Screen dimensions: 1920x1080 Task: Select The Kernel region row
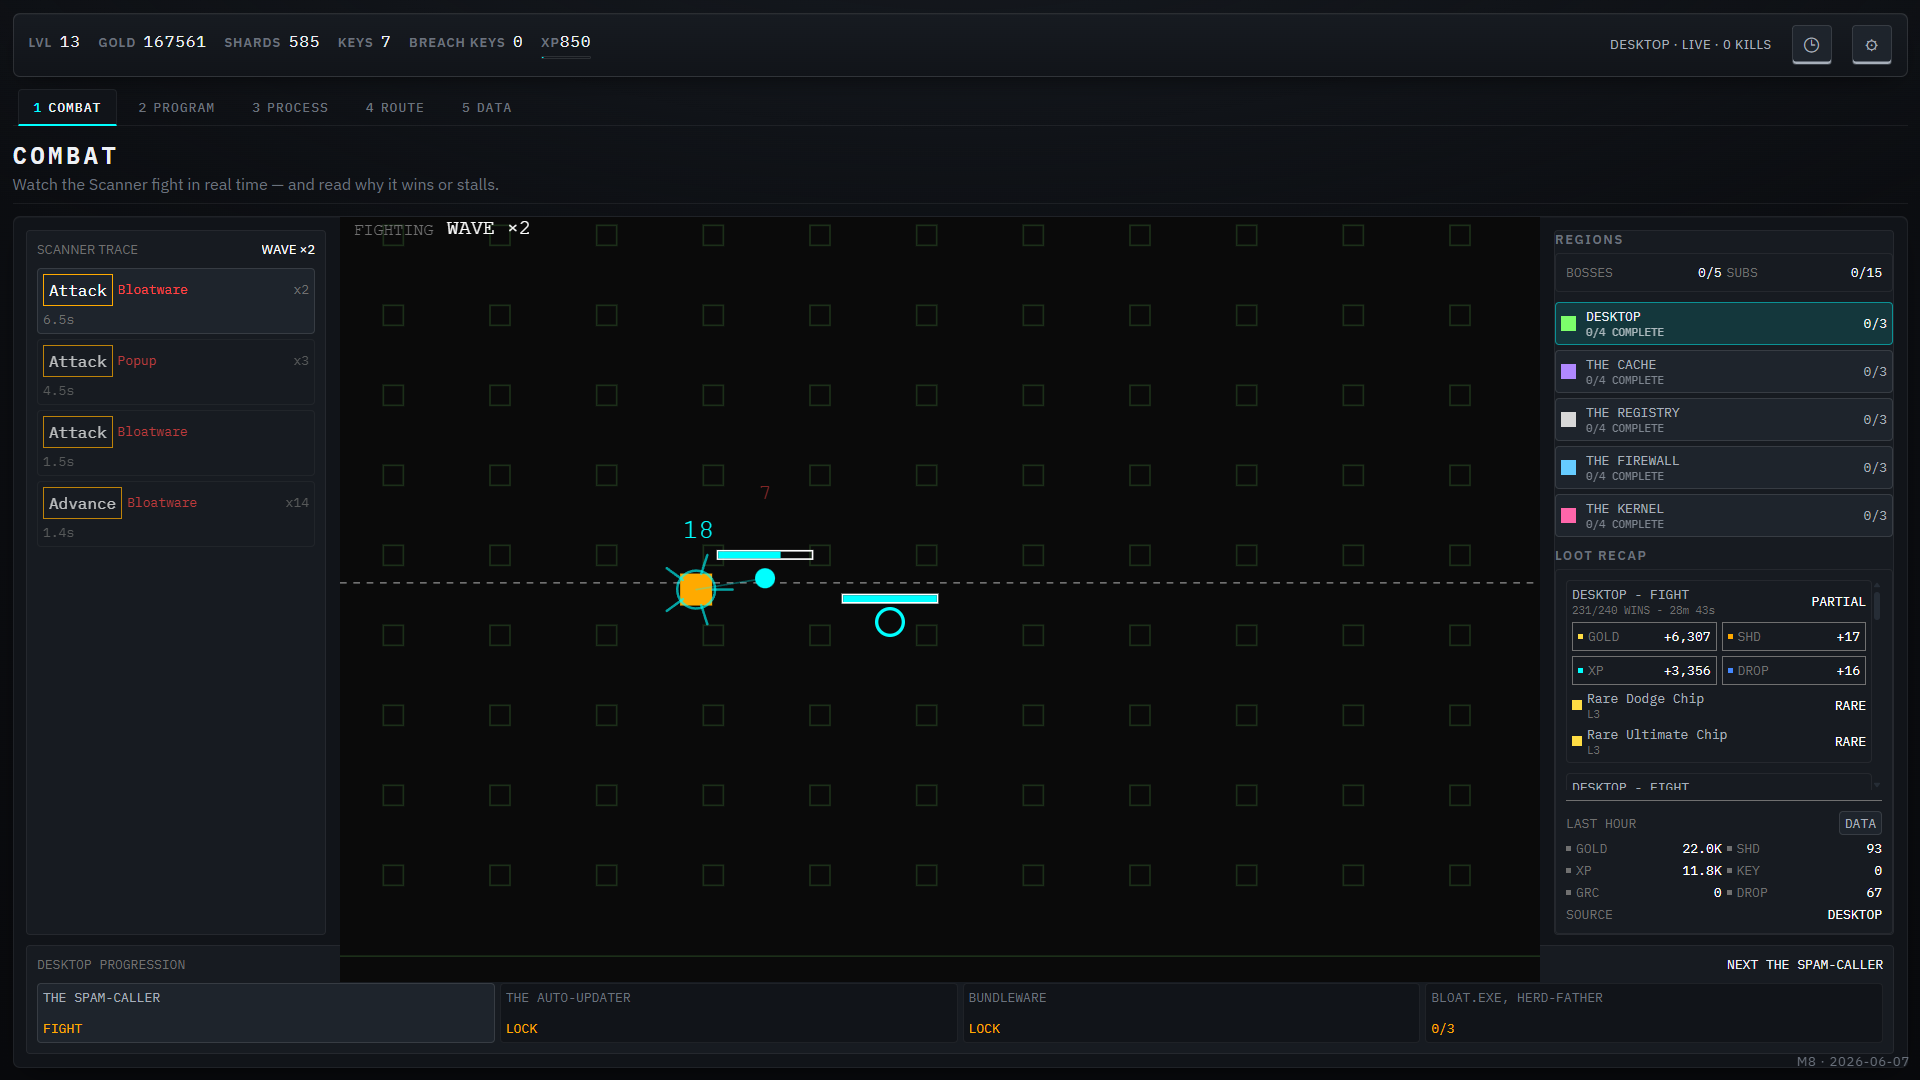[x=1723, y=516]
